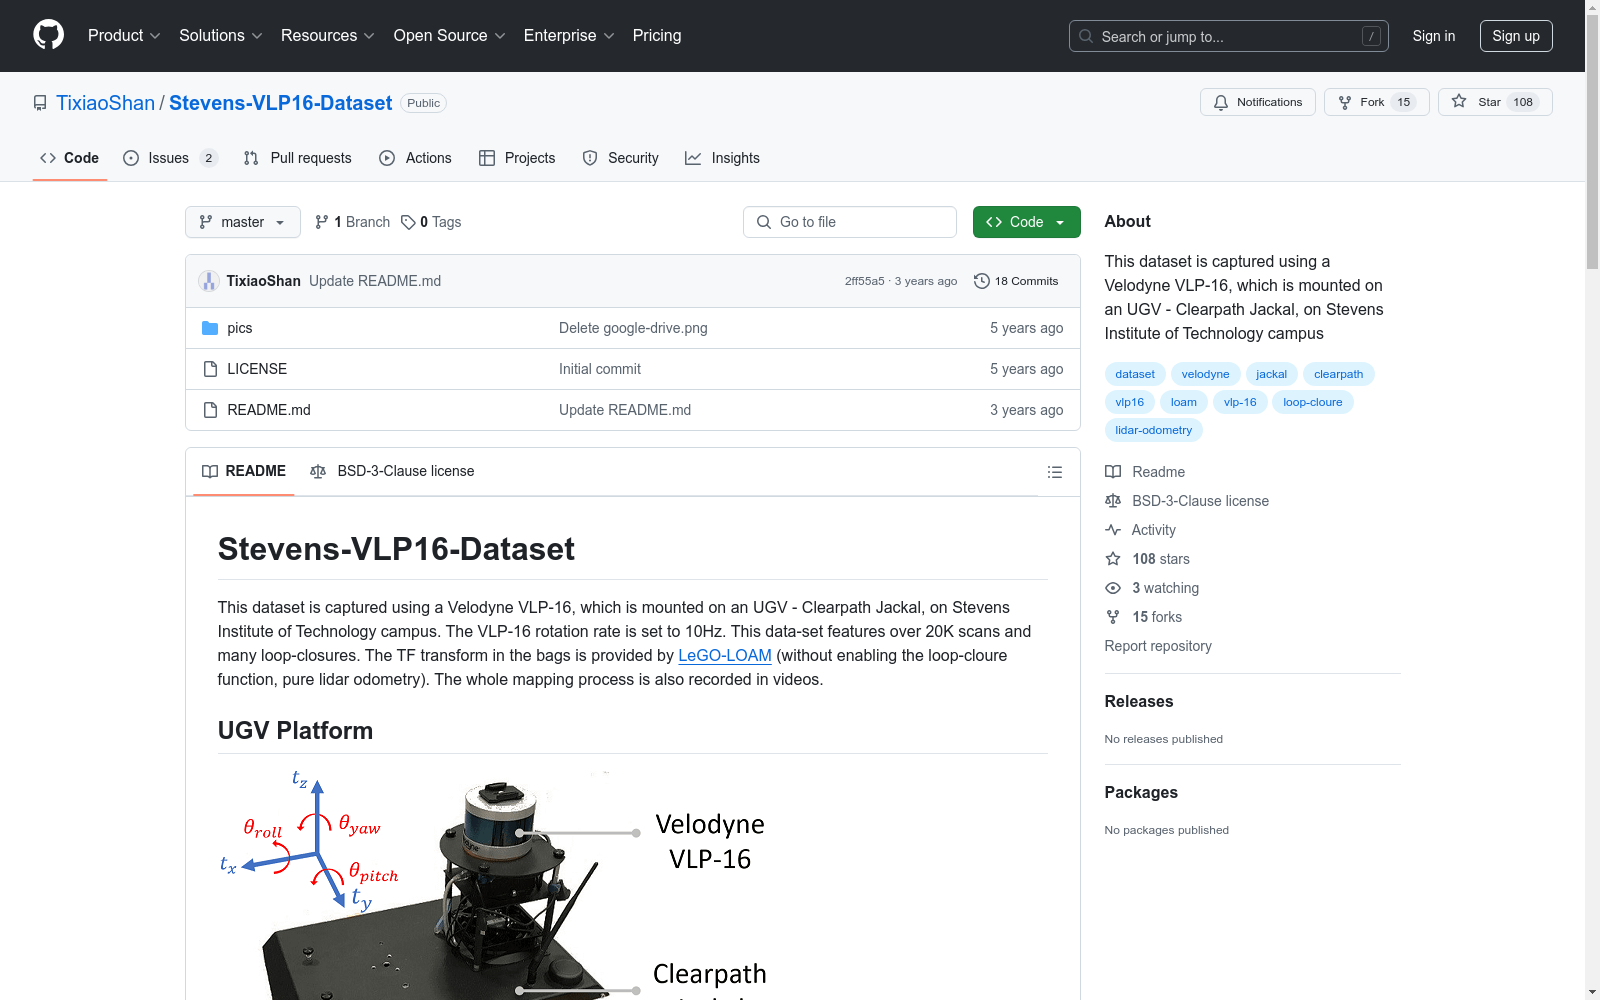Click the GitHub logo home icon
This screenshot has height=1000, width=1600.
[48, 35]
